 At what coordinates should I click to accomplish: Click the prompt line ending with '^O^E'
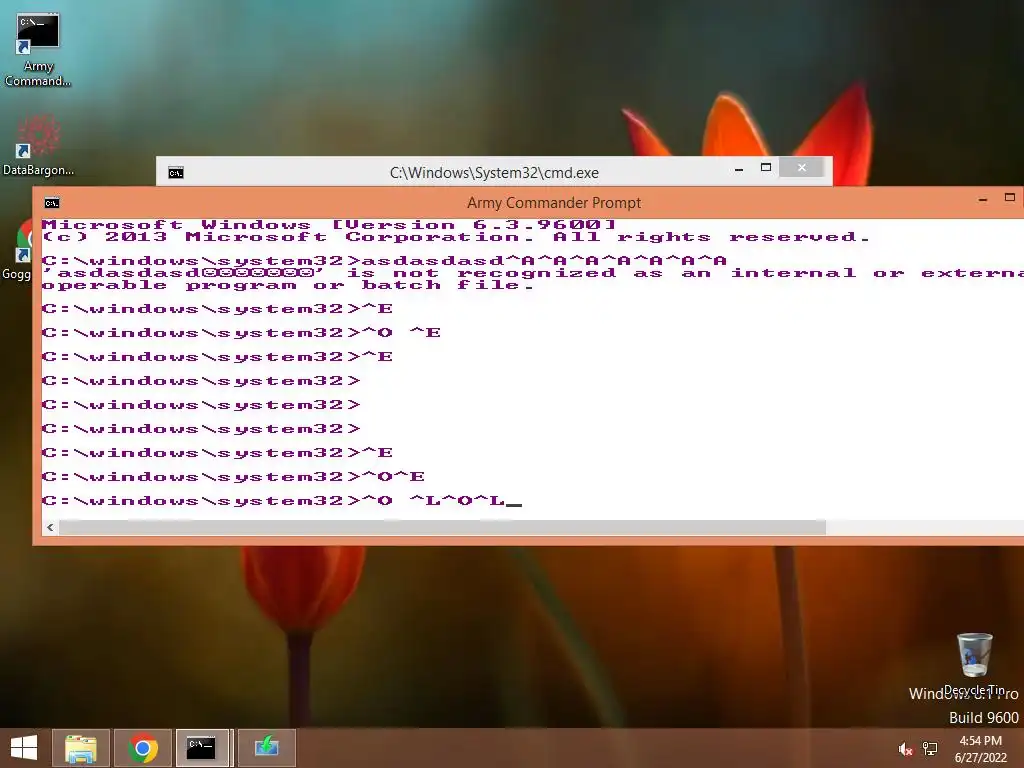pos(233,477)
